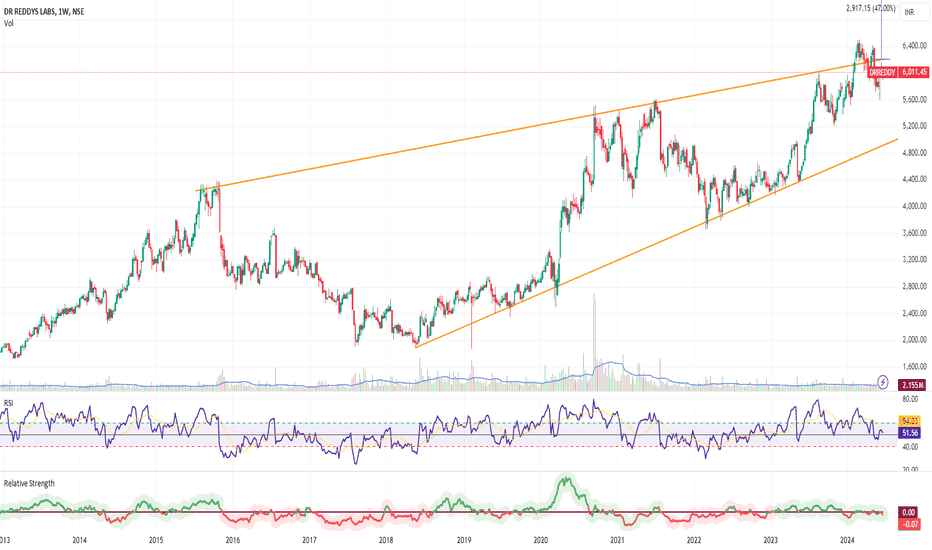The width and height of the screenshot is (932, 550).
Task: Click the 5,600.00 price axis label
Action: pos(914,99)
